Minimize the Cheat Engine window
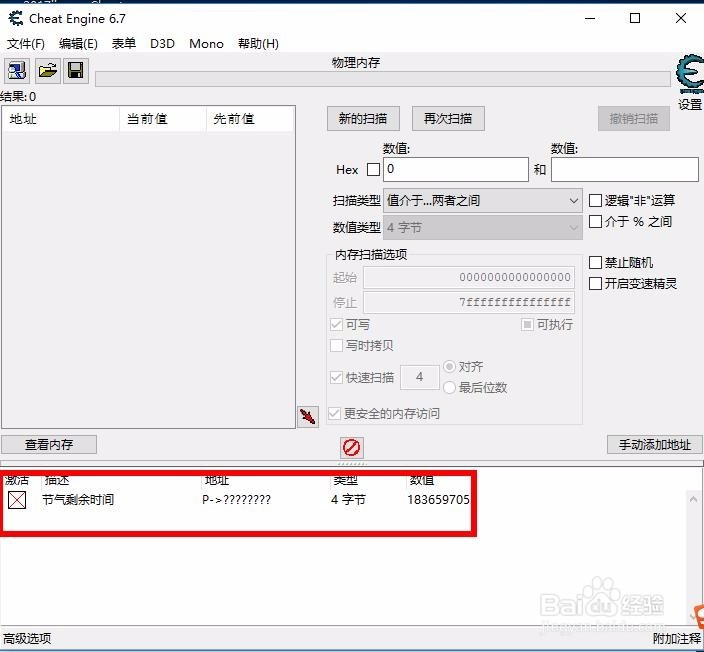704x652 pixels. pos(590,18)
